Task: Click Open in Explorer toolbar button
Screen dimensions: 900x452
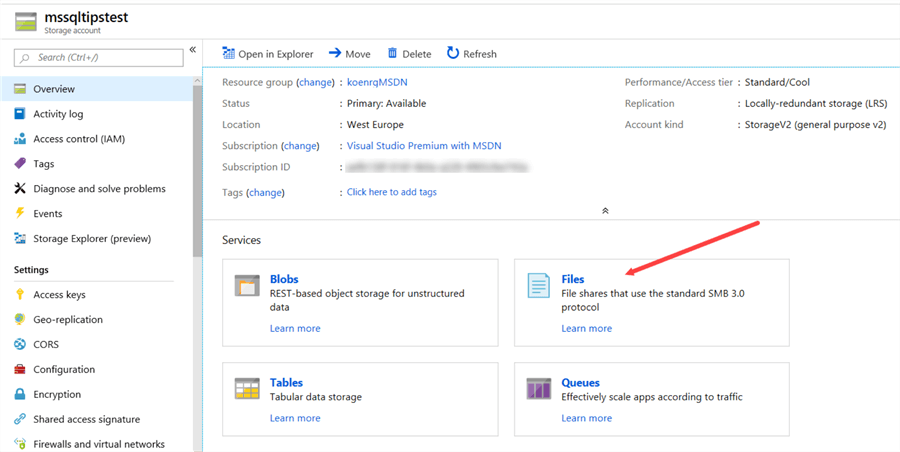Action: click(267, 54)
